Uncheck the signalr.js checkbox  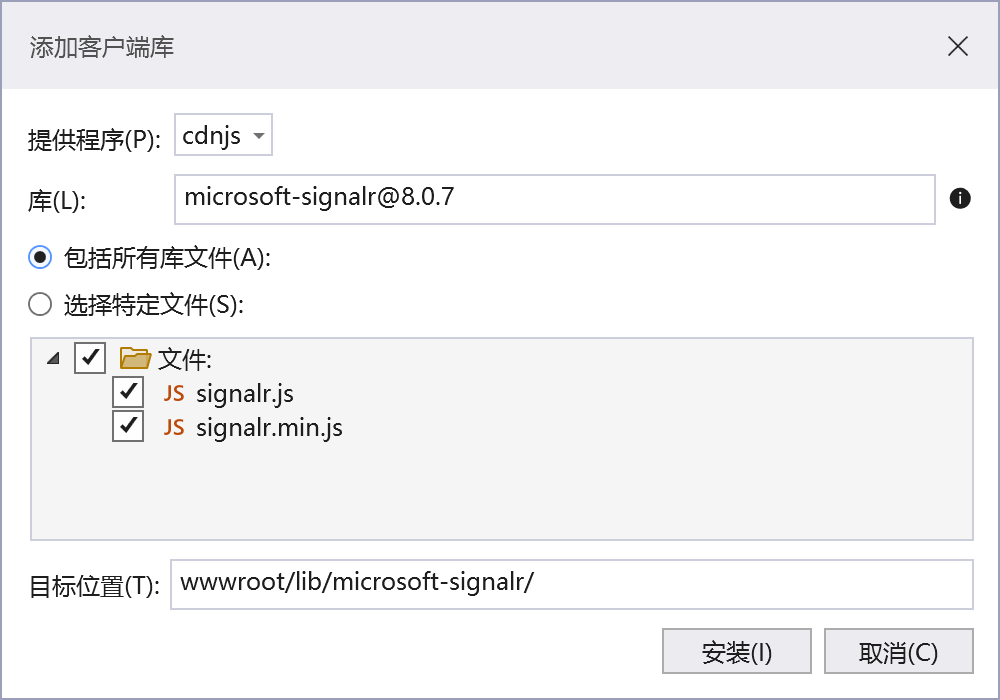[x=128, y=393]
